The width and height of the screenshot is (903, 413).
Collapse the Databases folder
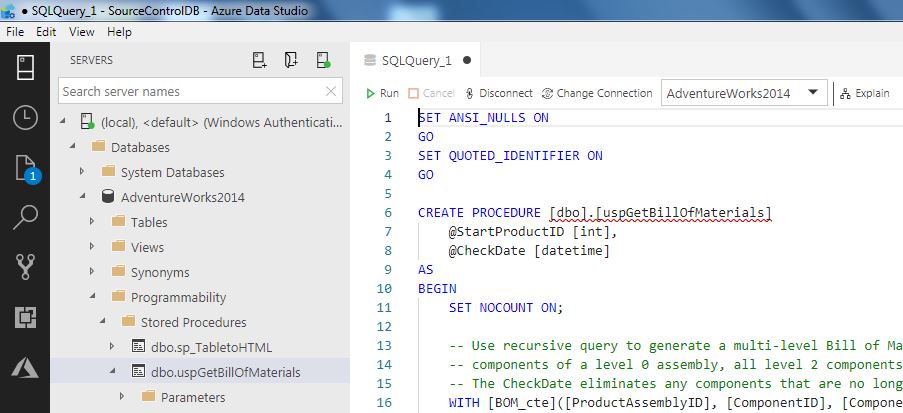(x=73, y=147)
